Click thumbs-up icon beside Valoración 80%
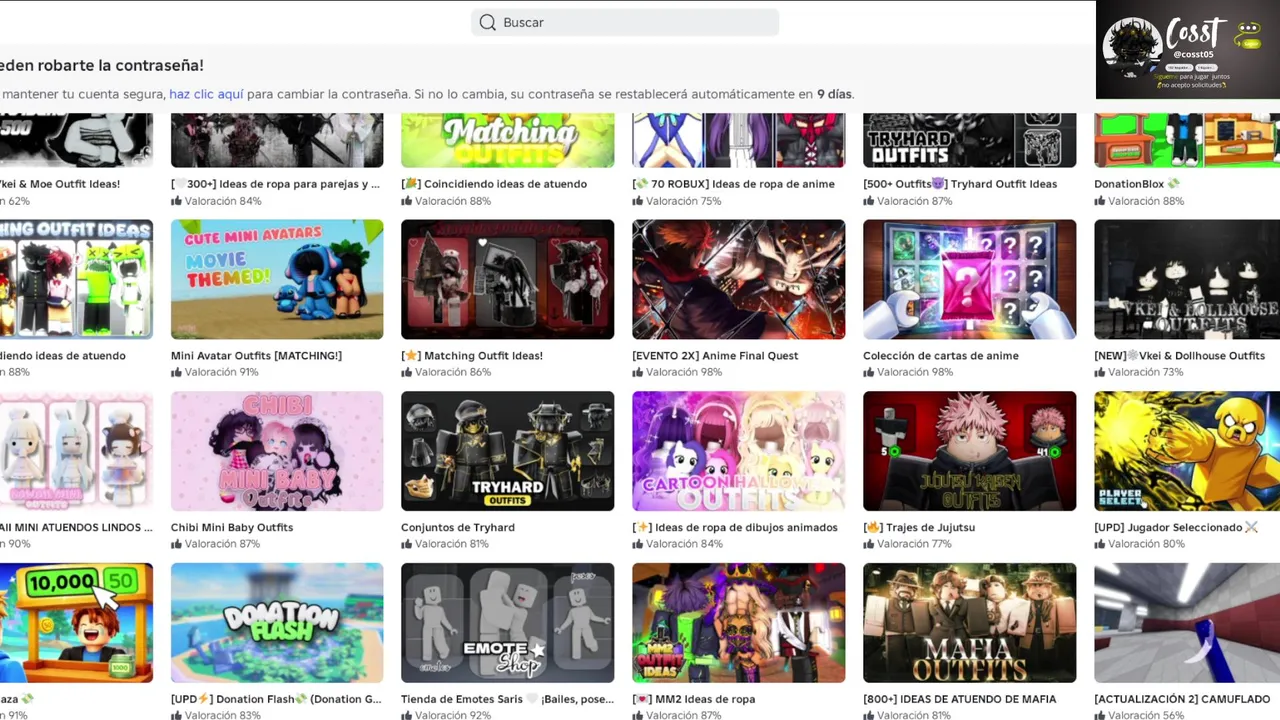Viewport: 1280px width, 720px height. [x=1099, y=544]
